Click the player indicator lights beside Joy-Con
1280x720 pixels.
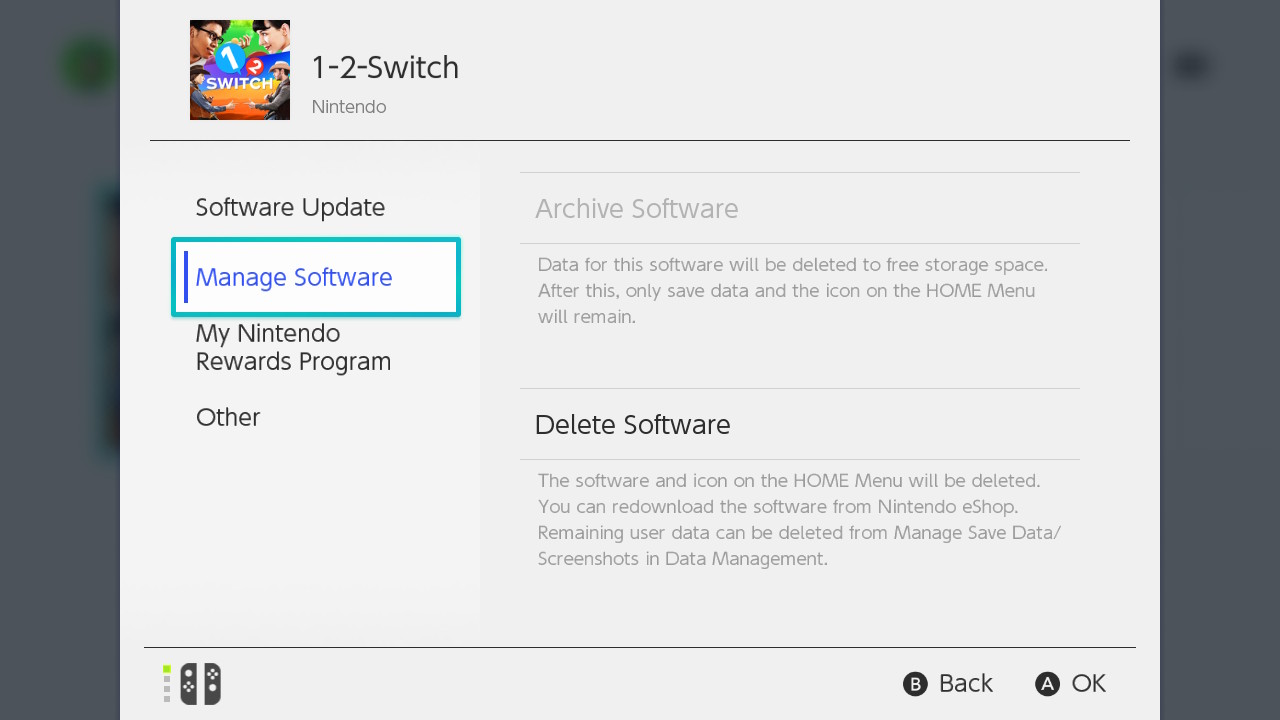click(x=167, y=684)
